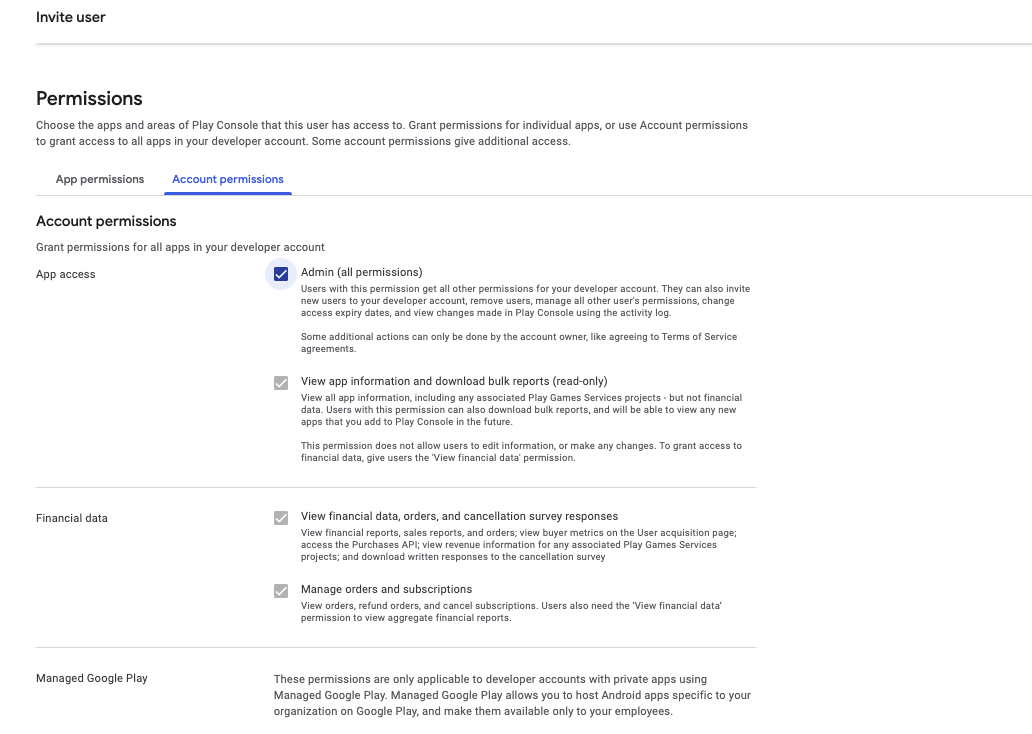Click the Permissions section heading

[89, 98]
